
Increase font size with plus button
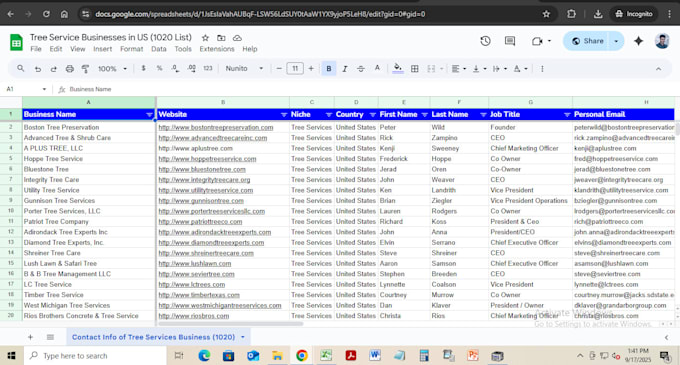tap(311, 68)
